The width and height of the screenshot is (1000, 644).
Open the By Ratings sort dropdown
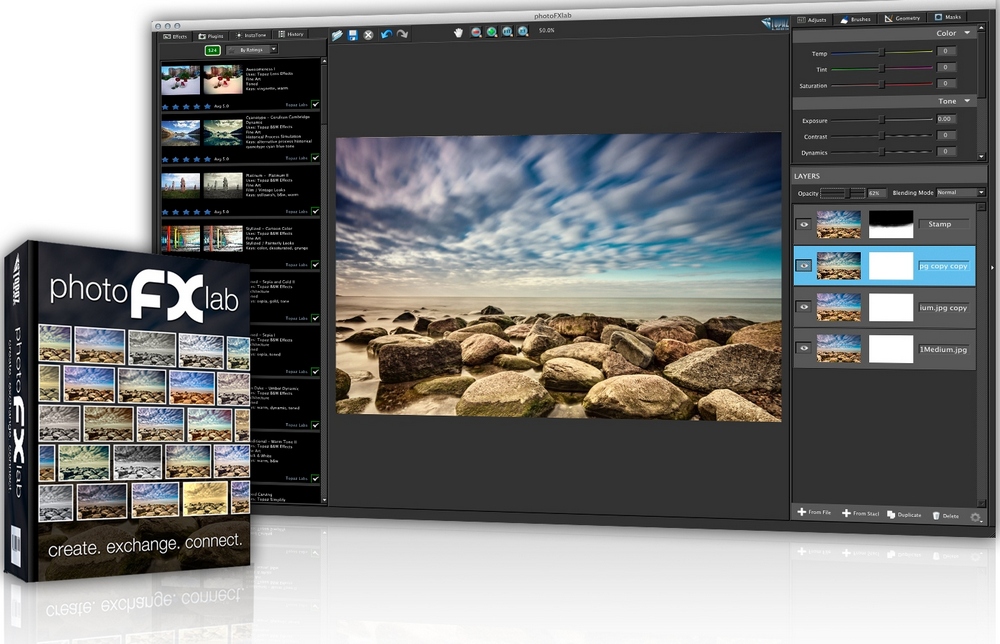pos(251,50)
